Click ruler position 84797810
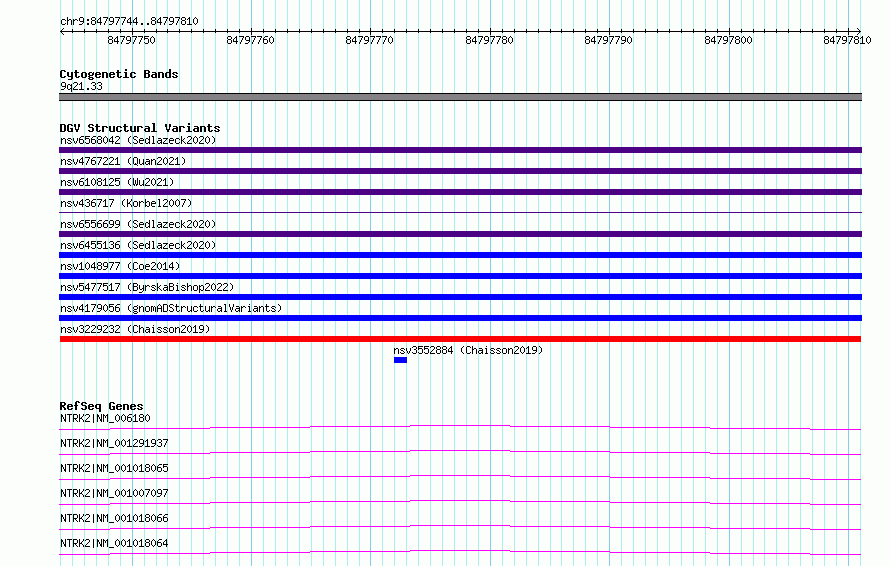 (x=847, y=40)
